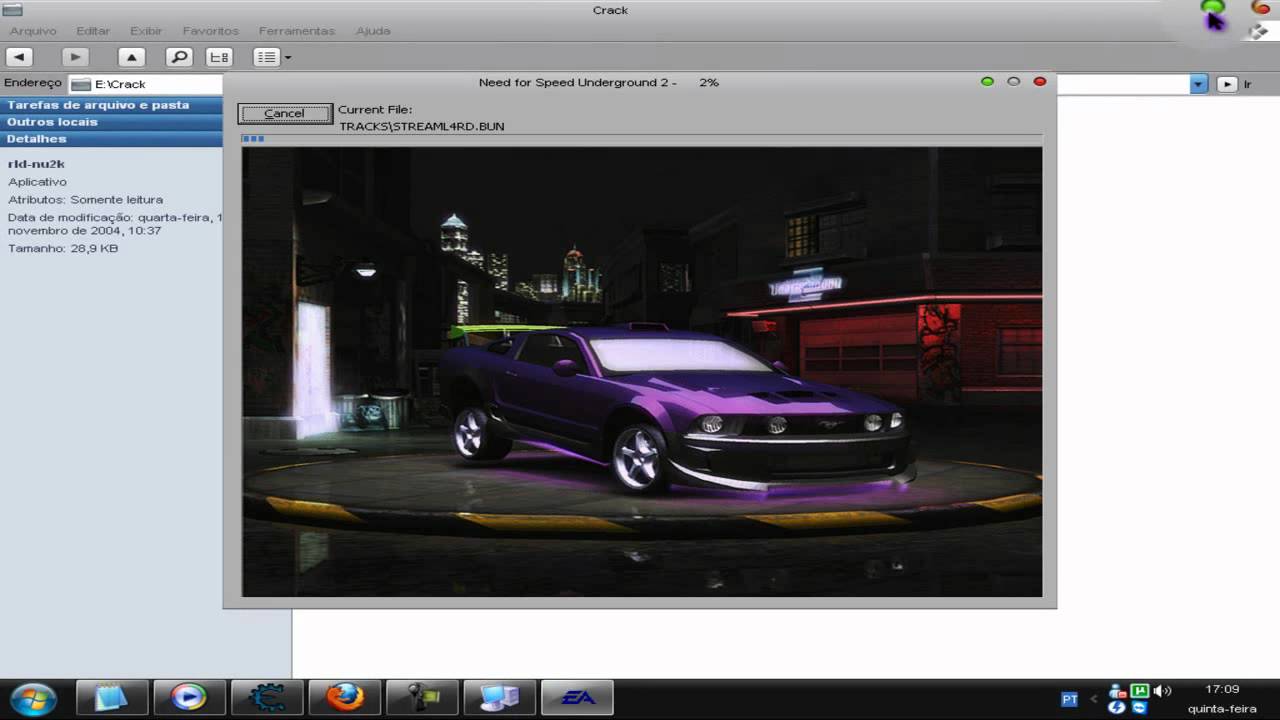
Task: Click the green button on Crack window title bar
Action: point(1212,7)
